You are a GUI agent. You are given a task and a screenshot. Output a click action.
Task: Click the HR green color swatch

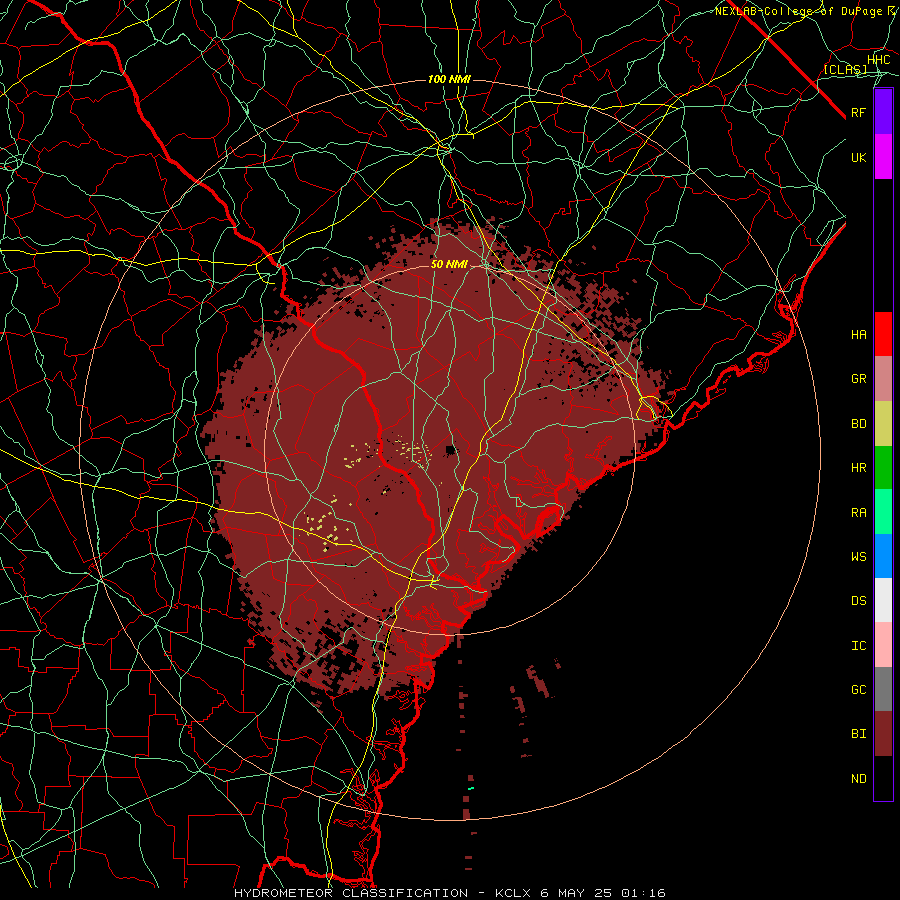(883, 467)
